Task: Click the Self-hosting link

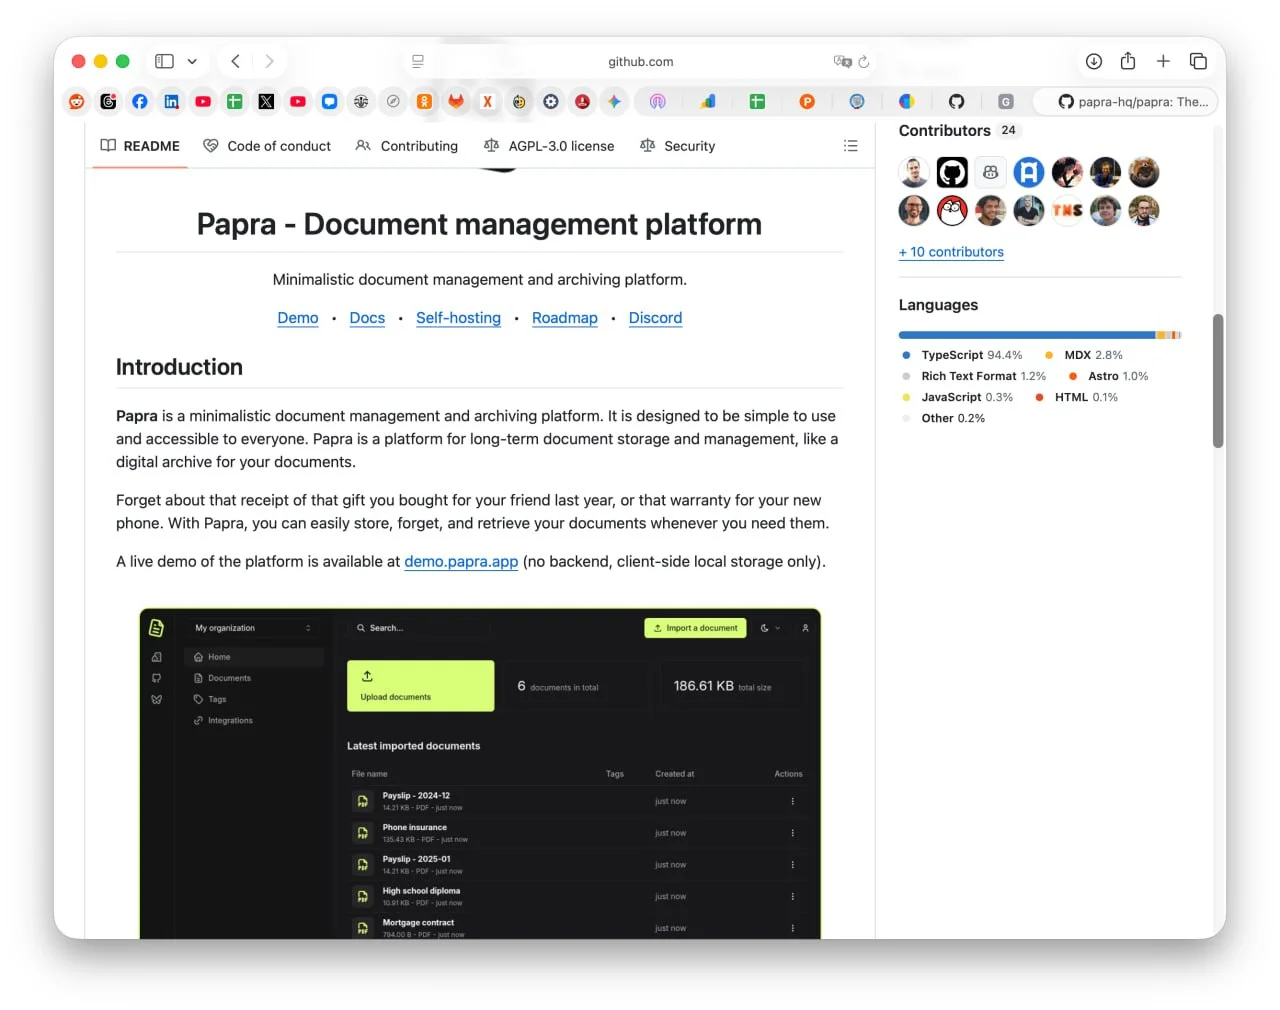Action: [x=458, y=318]
